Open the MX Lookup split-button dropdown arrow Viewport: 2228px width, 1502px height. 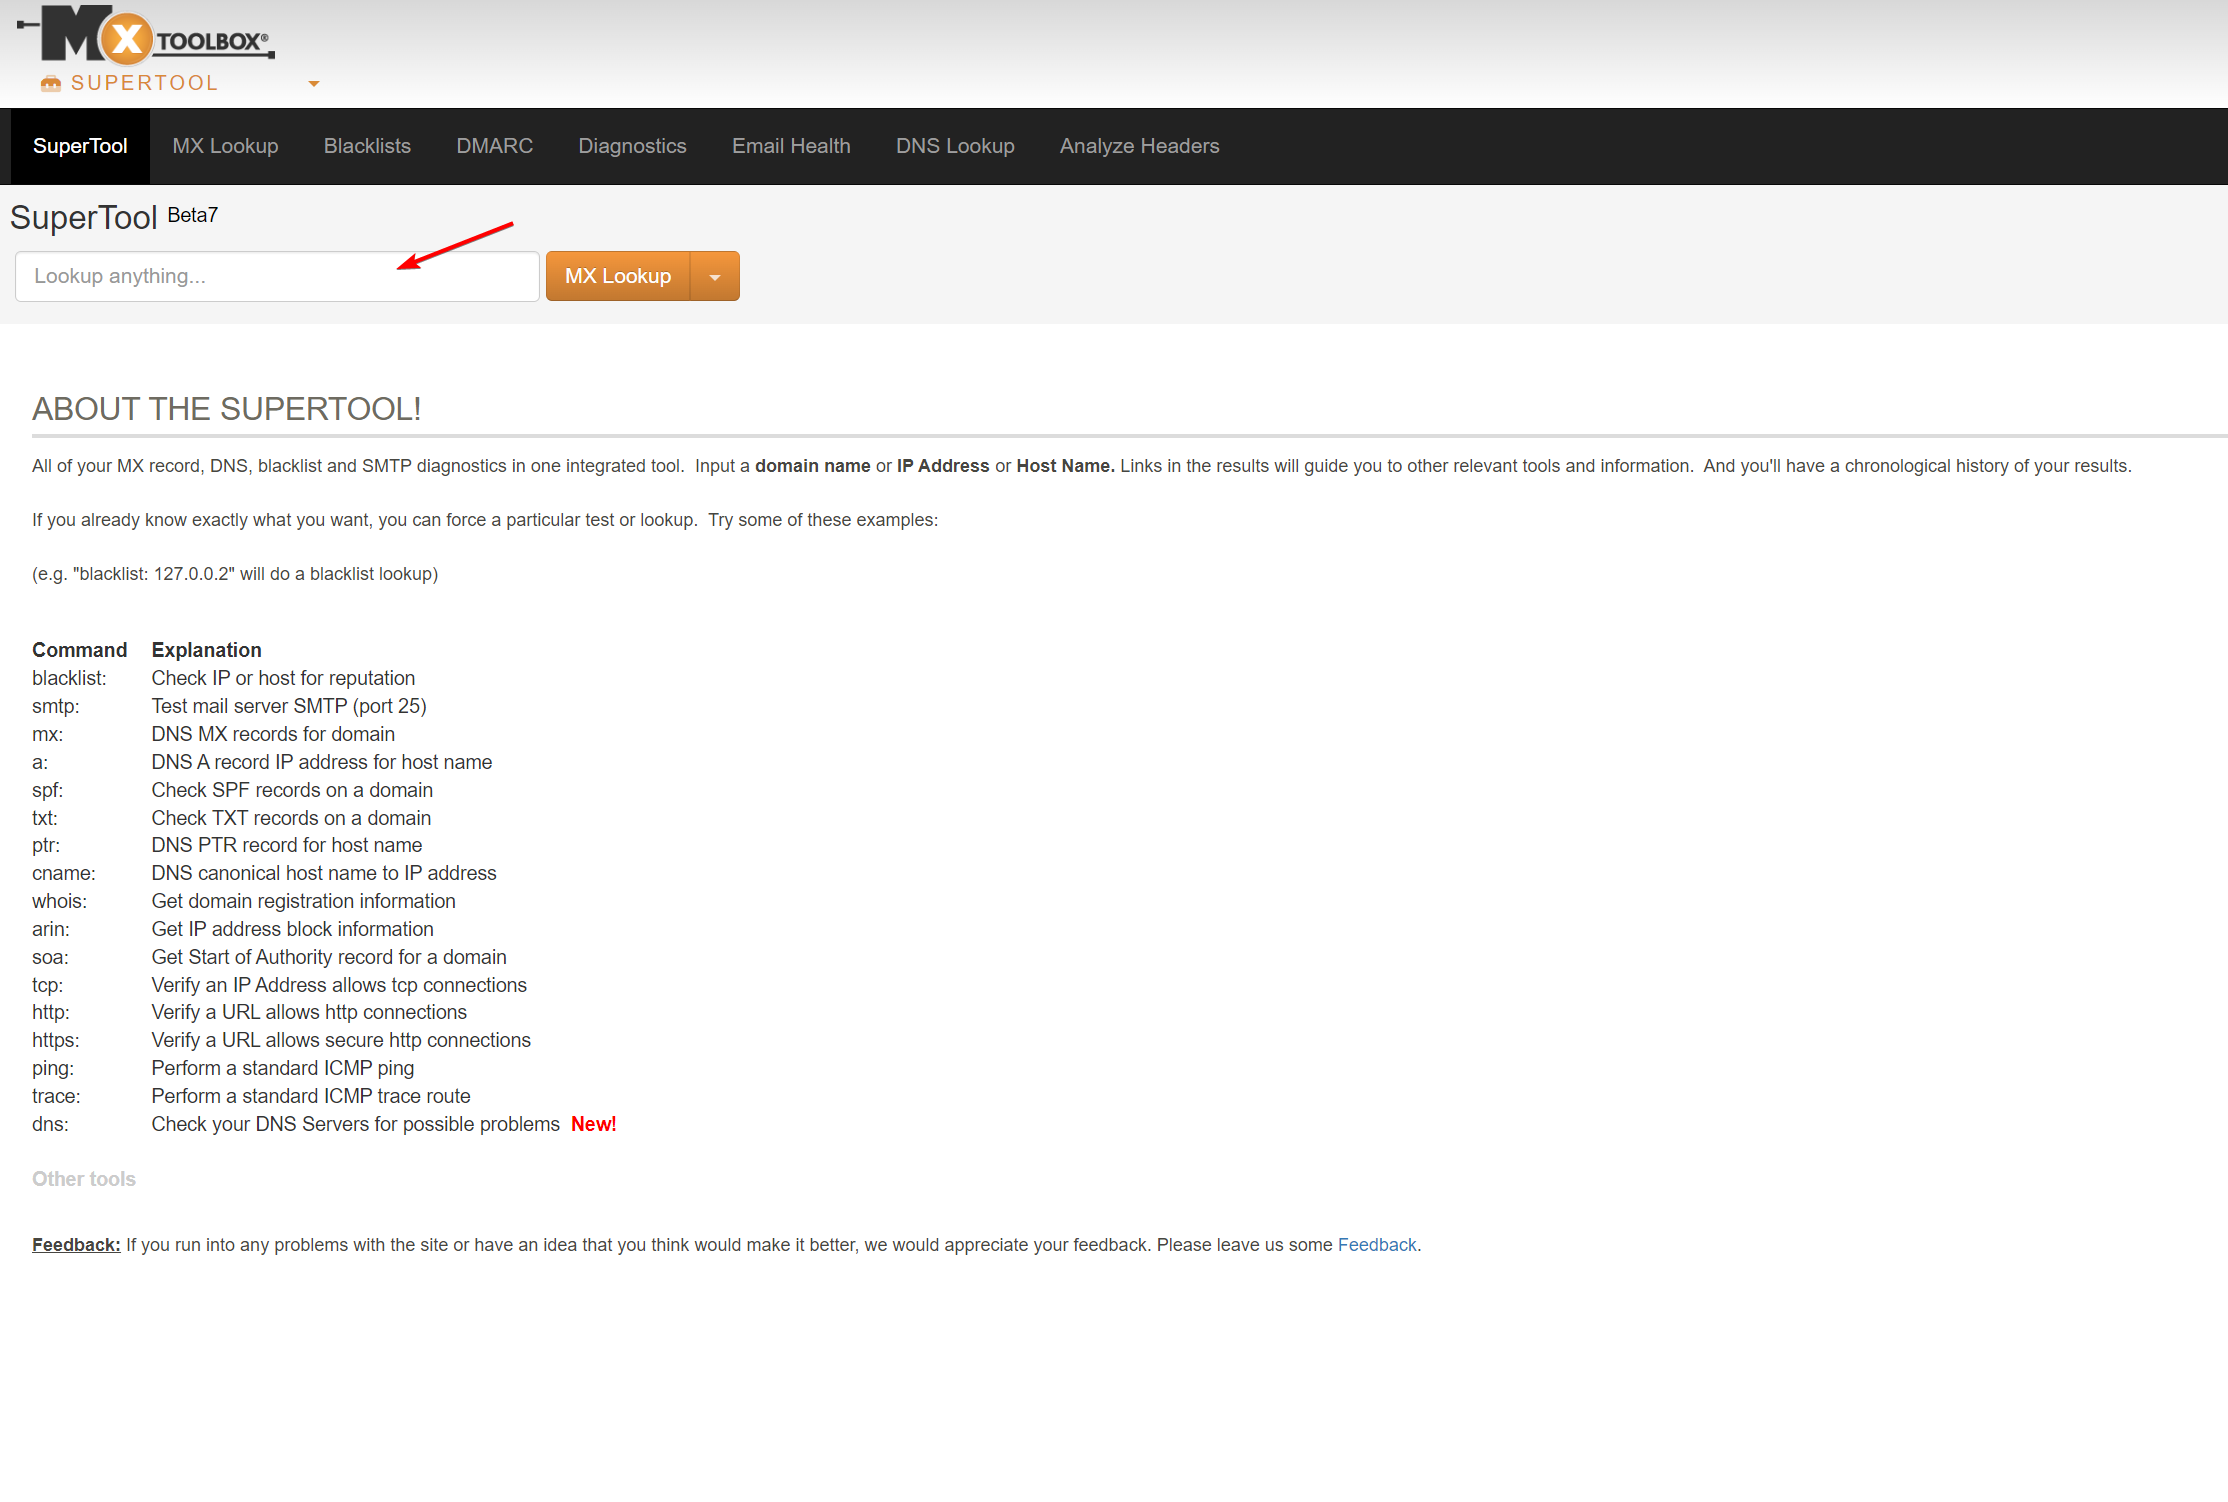click(715, 276)
